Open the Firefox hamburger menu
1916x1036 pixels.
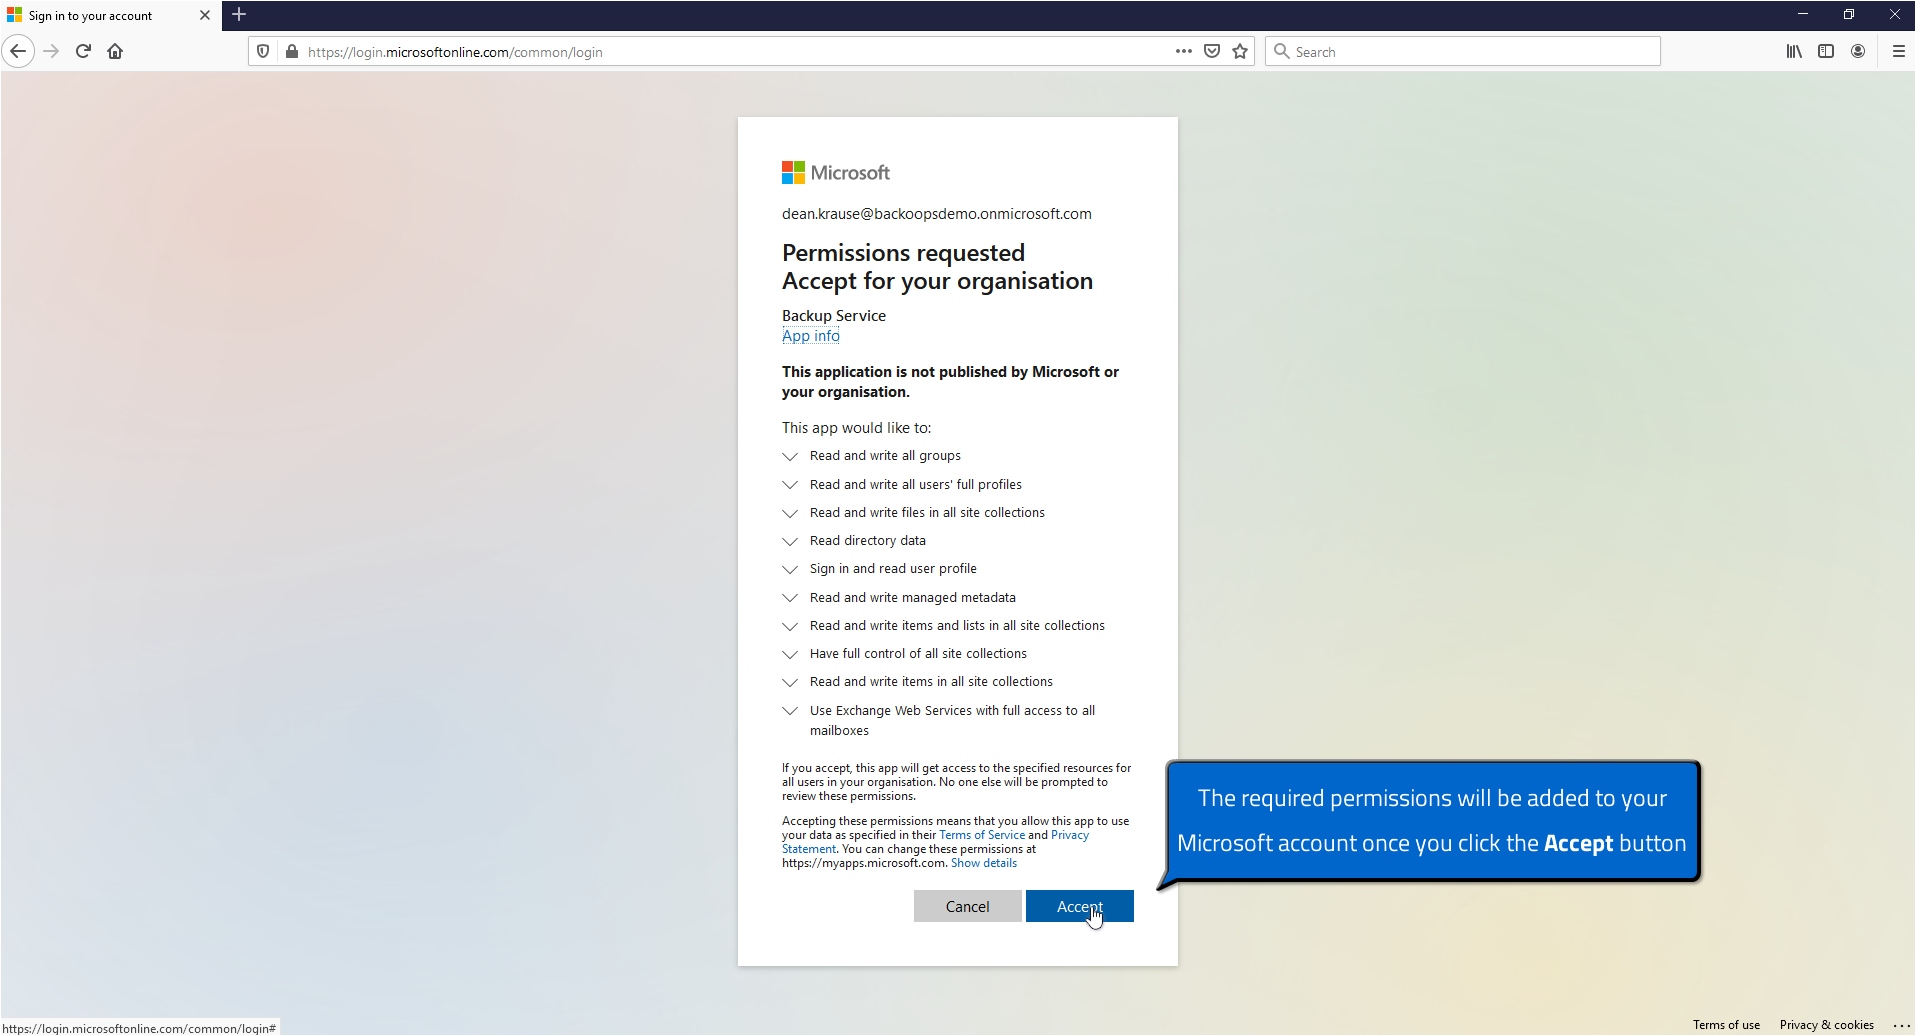1898,51
